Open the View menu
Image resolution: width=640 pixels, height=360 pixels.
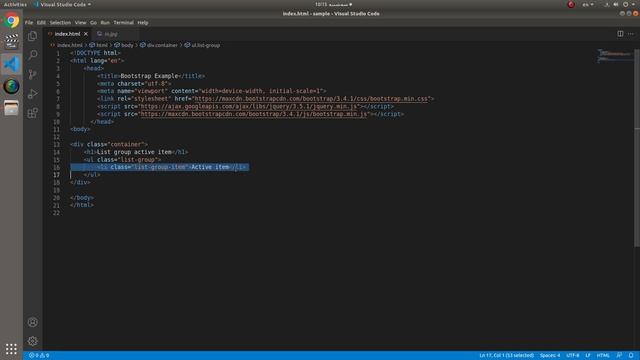pyautogui.click(x=80, y=22)
